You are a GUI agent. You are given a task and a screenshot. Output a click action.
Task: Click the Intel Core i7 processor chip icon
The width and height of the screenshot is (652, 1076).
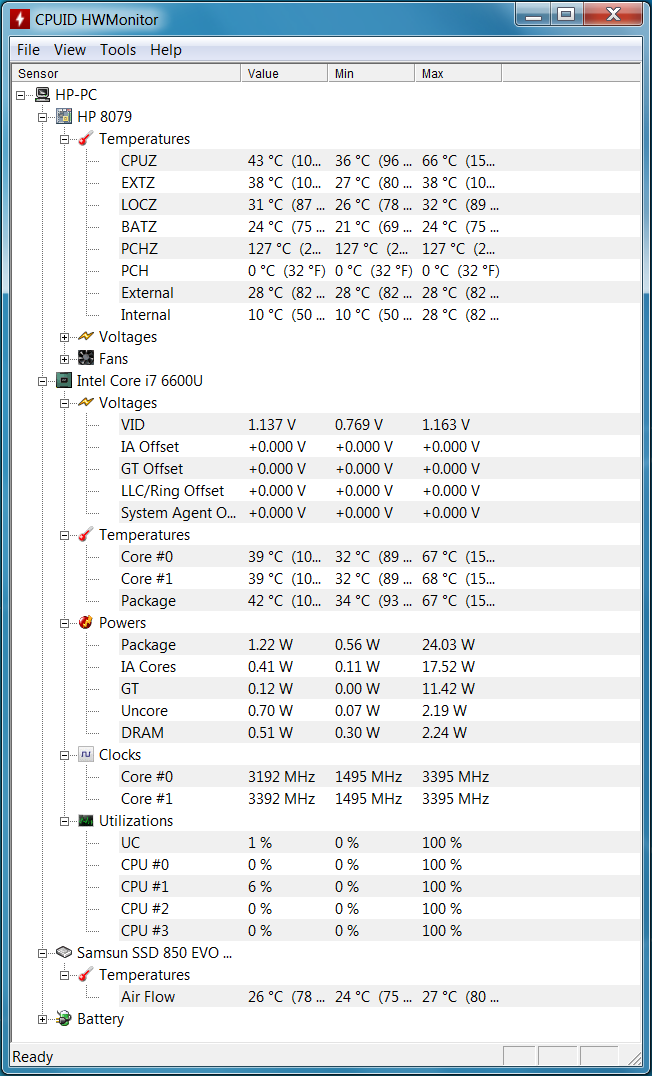pyautogui.click(x=65, y=381)
